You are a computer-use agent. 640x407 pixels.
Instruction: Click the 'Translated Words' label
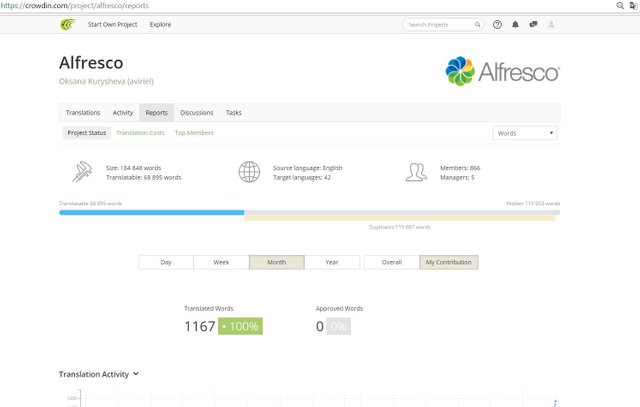pyautogui.click(x=209, y=309)
